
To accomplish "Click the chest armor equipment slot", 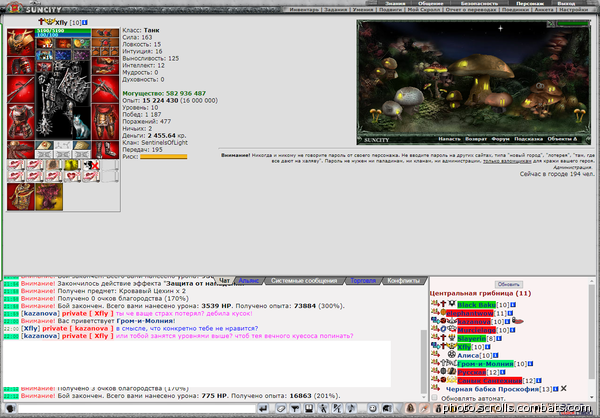I will tap(21, 122).
